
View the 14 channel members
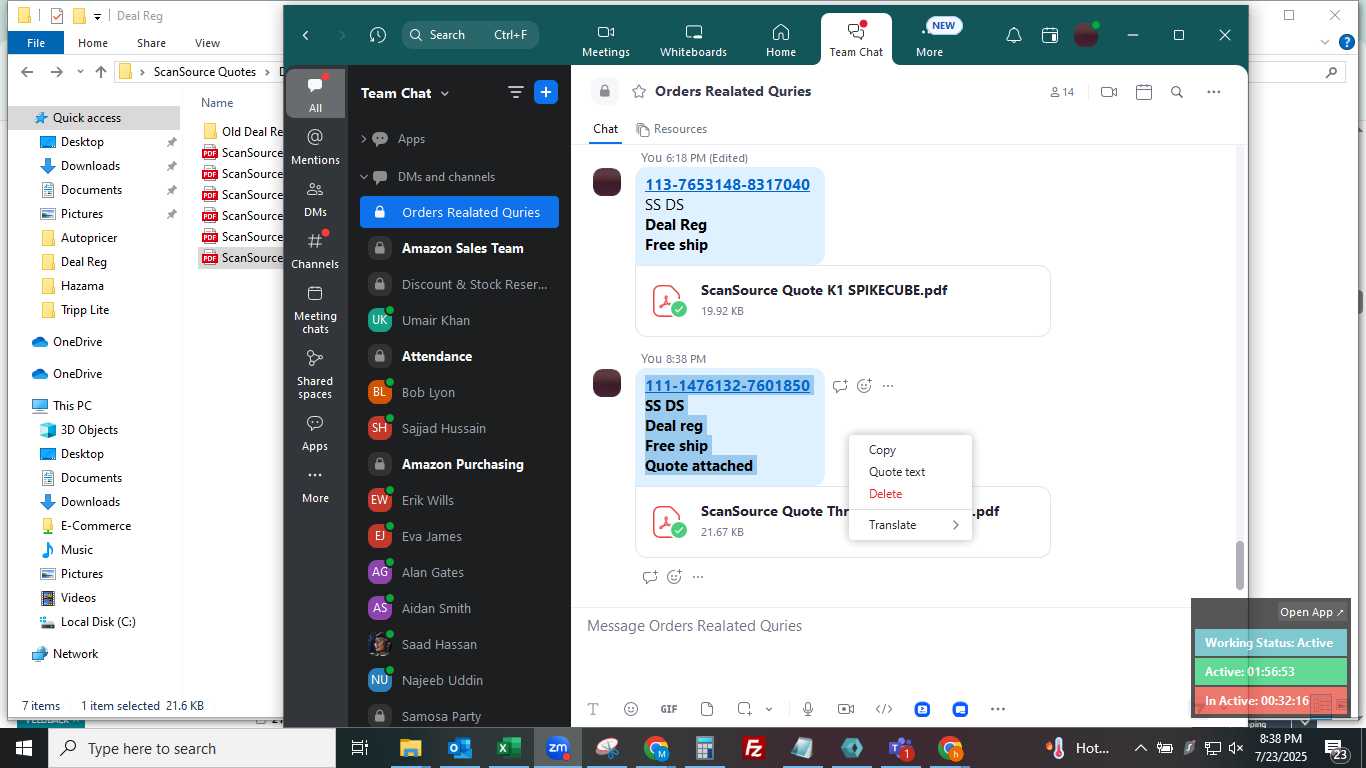(1061, 92)
